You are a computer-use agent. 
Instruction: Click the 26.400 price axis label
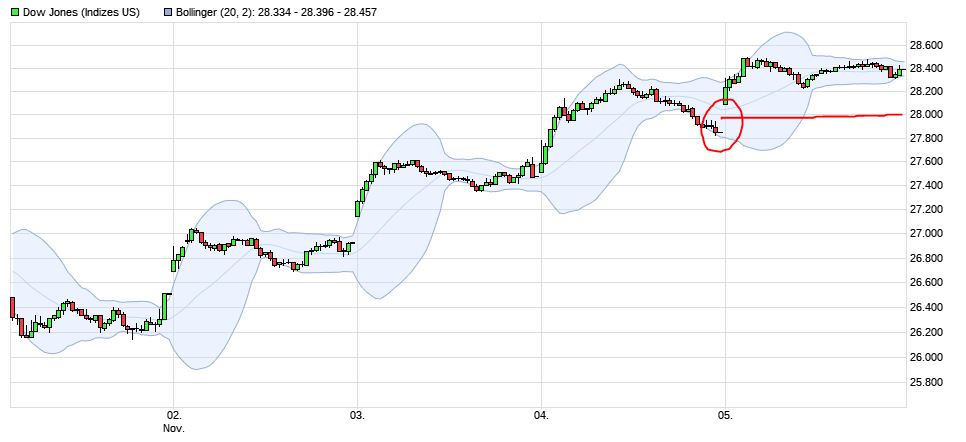tap(926, 308)
